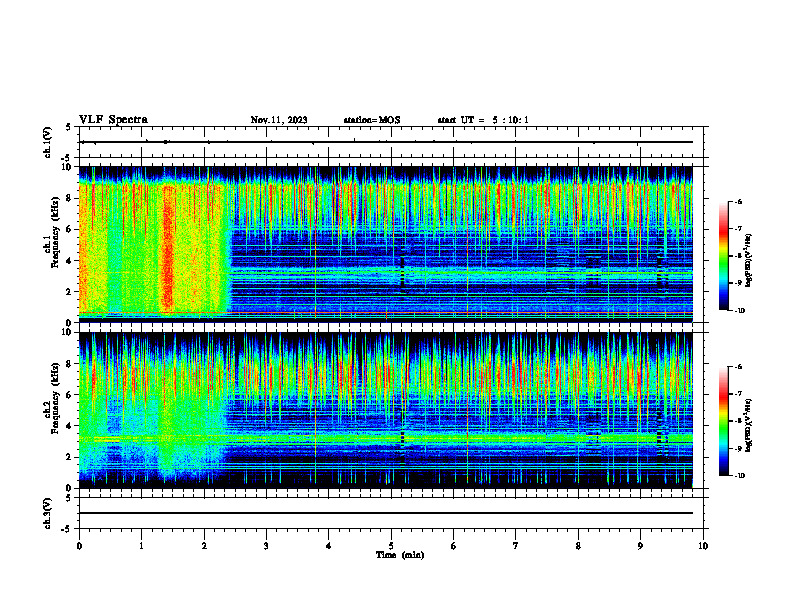Click the "8" frequency tick of ch.1 spectrogram

coord(69,198)
